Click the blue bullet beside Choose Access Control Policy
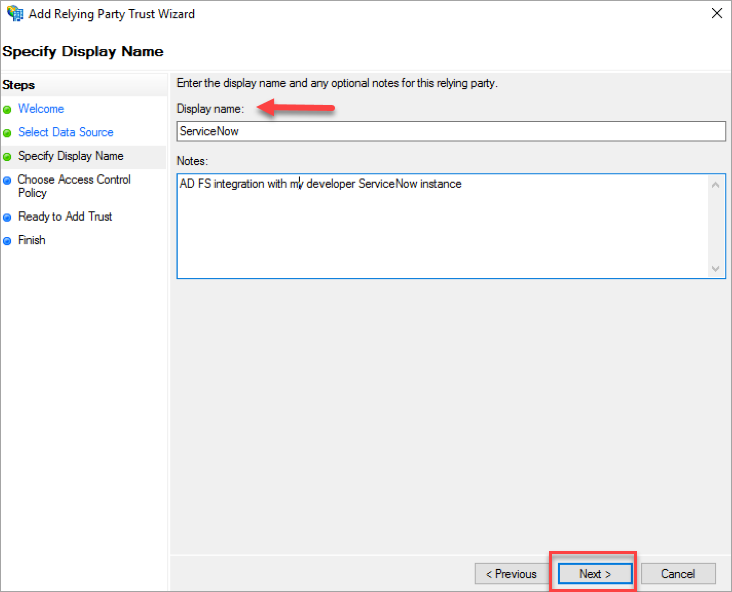Viewport: 732px width, 592px height. tap(8, 181)
